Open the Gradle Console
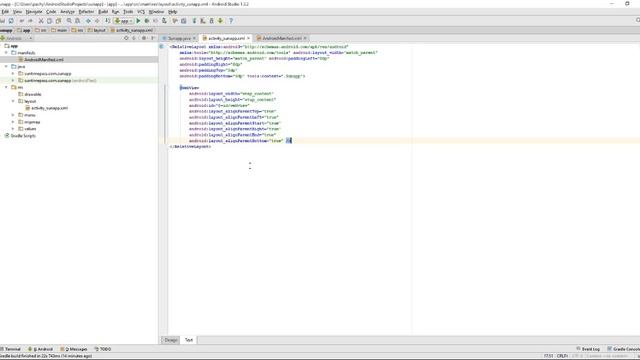The image size is (640, 360). click(x=624, y=349)
